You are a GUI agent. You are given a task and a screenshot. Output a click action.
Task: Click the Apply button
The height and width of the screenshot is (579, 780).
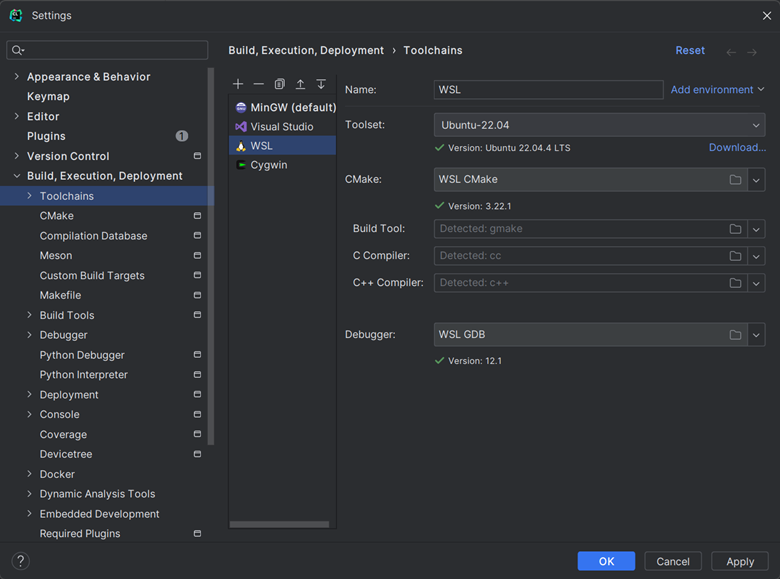click(740, 561)
